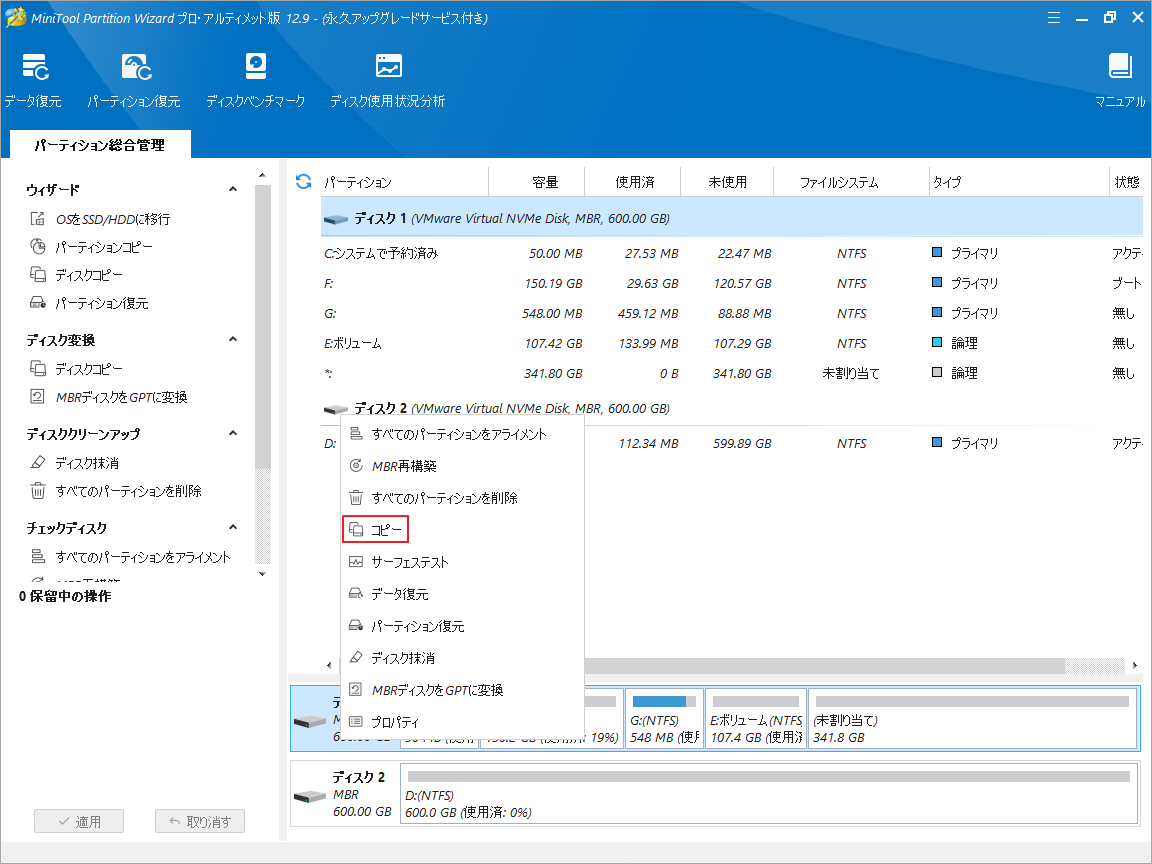Click ディスクコピー icon under ディスク変換
This screenshot has width=1152, height=864.
(37, 369)
